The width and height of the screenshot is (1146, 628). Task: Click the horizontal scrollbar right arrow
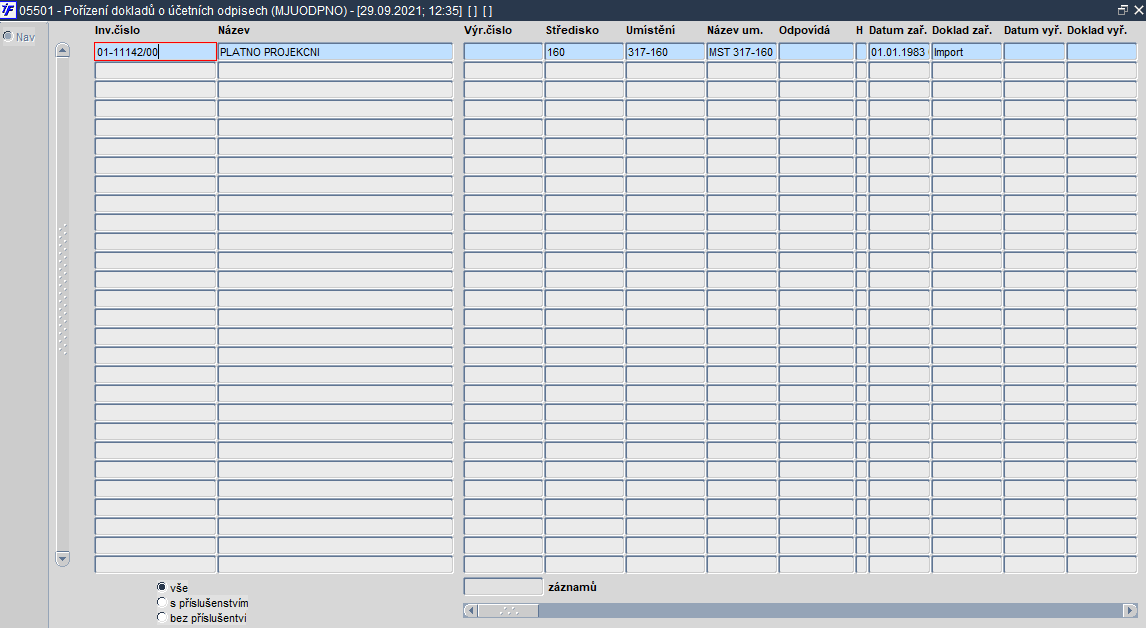(1130, 610)
